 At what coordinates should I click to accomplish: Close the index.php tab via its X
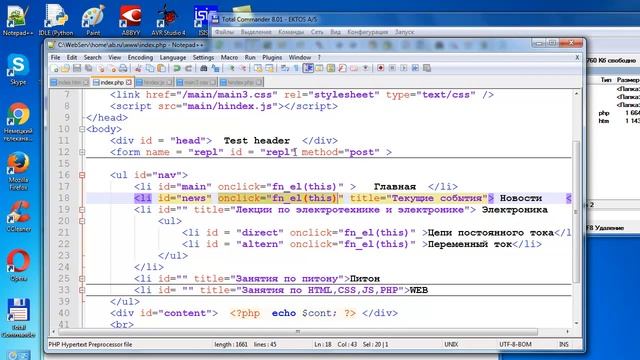point(129,82)
